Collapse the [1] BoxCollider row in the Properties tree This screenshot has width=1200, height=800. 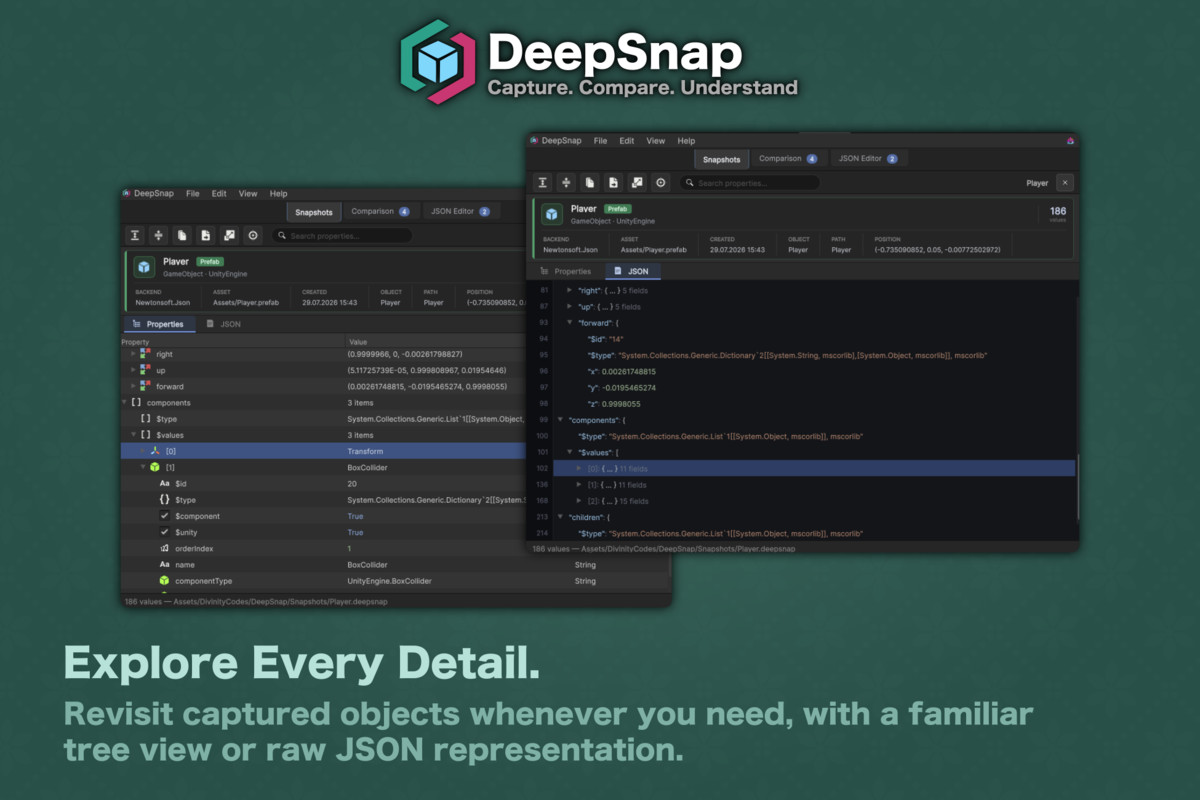142,467
